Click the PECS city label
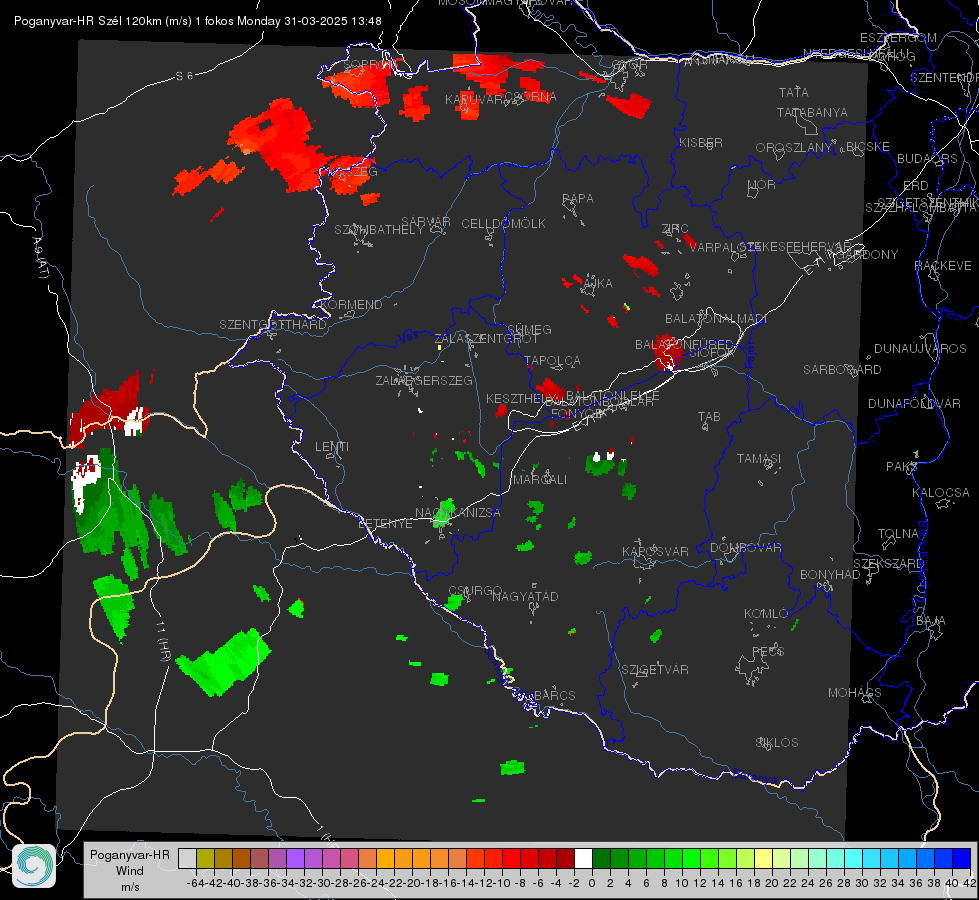 pyautogui.click(x=768, y=652)
